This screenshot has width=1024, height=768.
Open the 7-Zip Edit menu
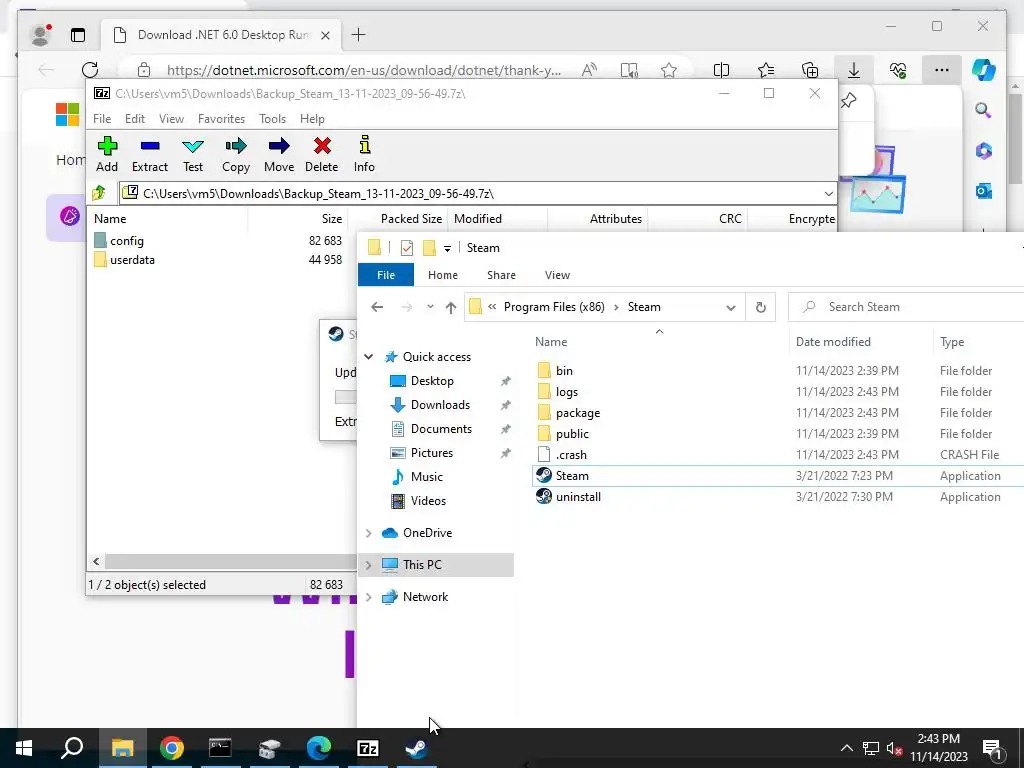(x=135, y=119)
